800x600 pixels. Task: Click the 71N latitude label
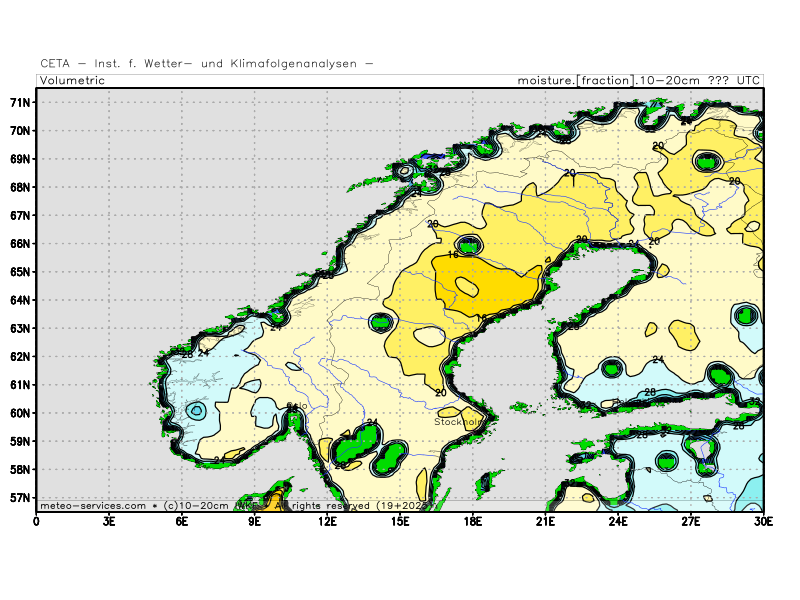20,103
